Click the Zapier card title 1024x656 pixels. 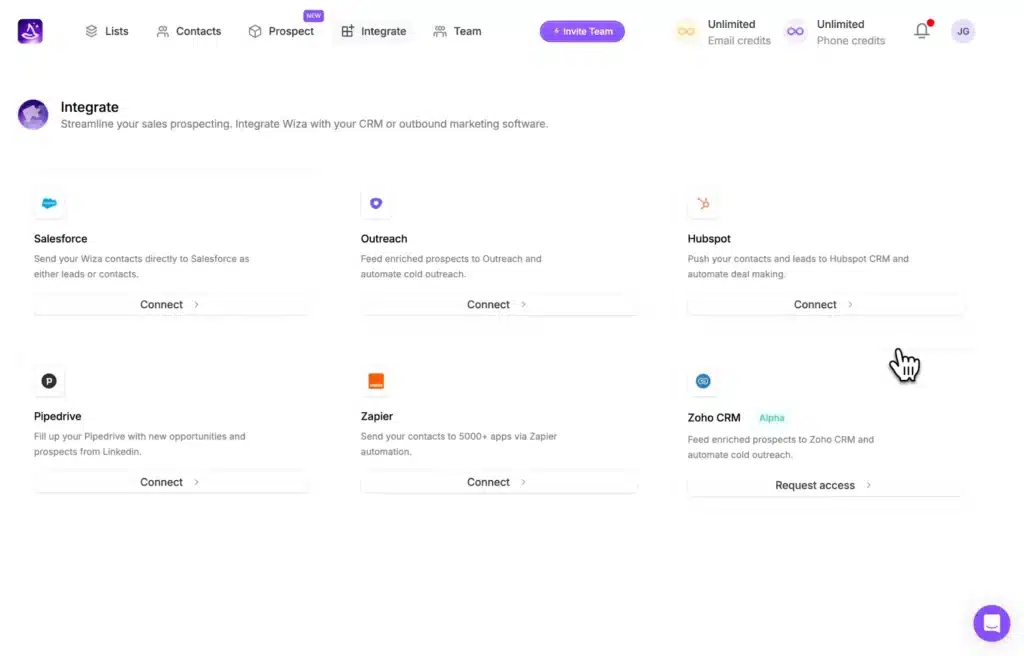(x=377, y=416)
